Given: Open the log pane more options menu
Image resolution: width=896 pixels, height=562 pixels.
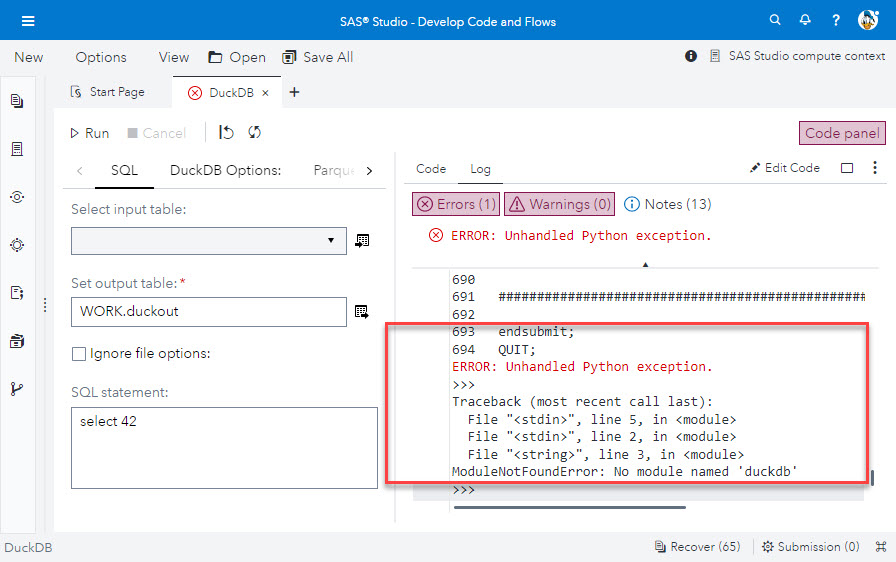Looking at the screenshot, I should (x=875, y=167).
